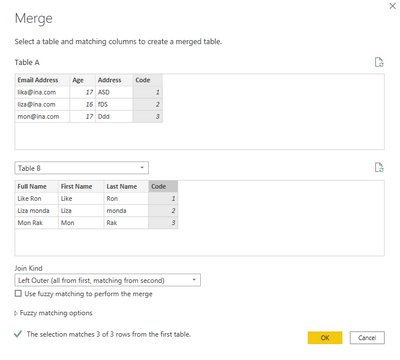Select the Age column header in Table A
This screenshot has height=360, width=400.
pyautogui.click(x=83, y=80)
